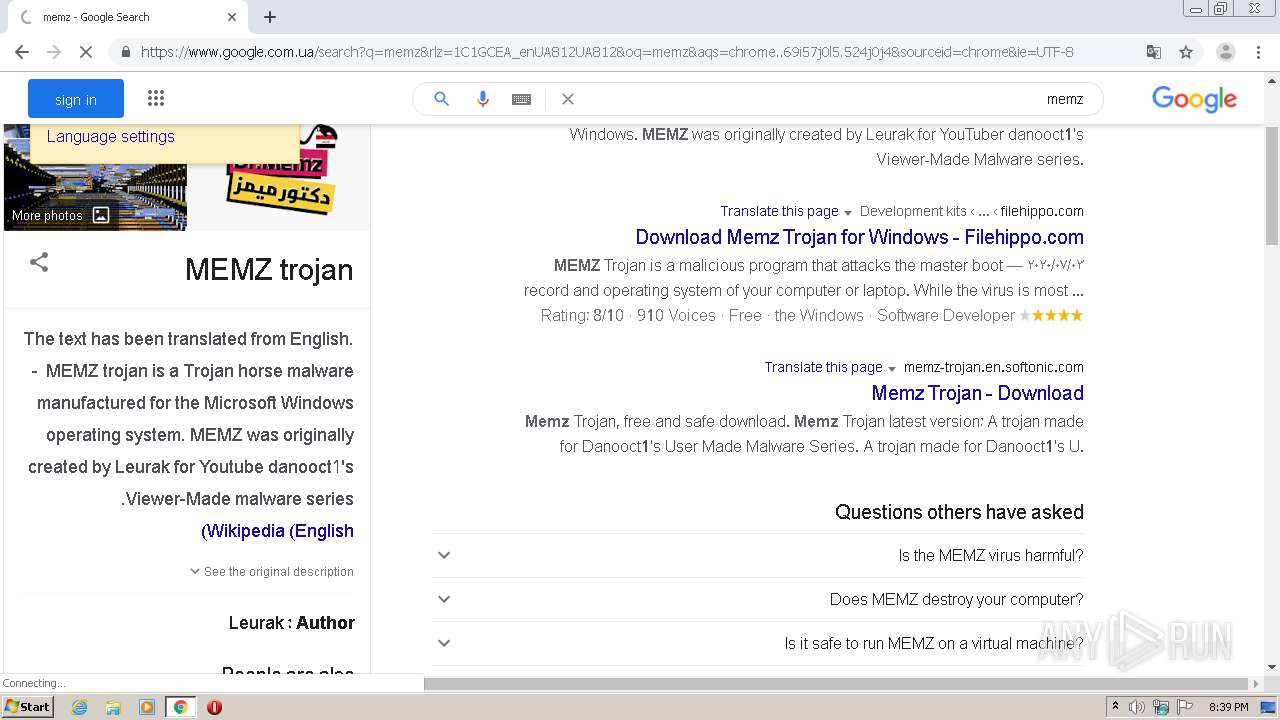
Task: Open the media player taskbar icon
Action: [147, 707]
